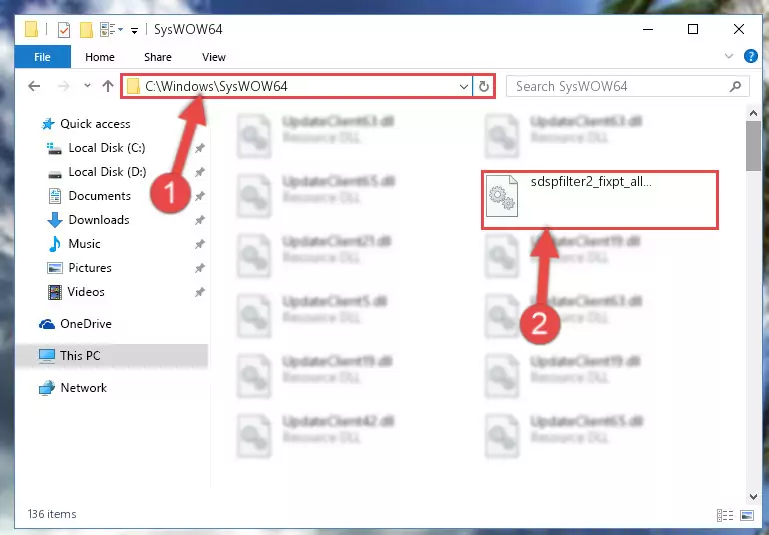
Task: Open Music in navigation pane
Action: tap(84, 244)
